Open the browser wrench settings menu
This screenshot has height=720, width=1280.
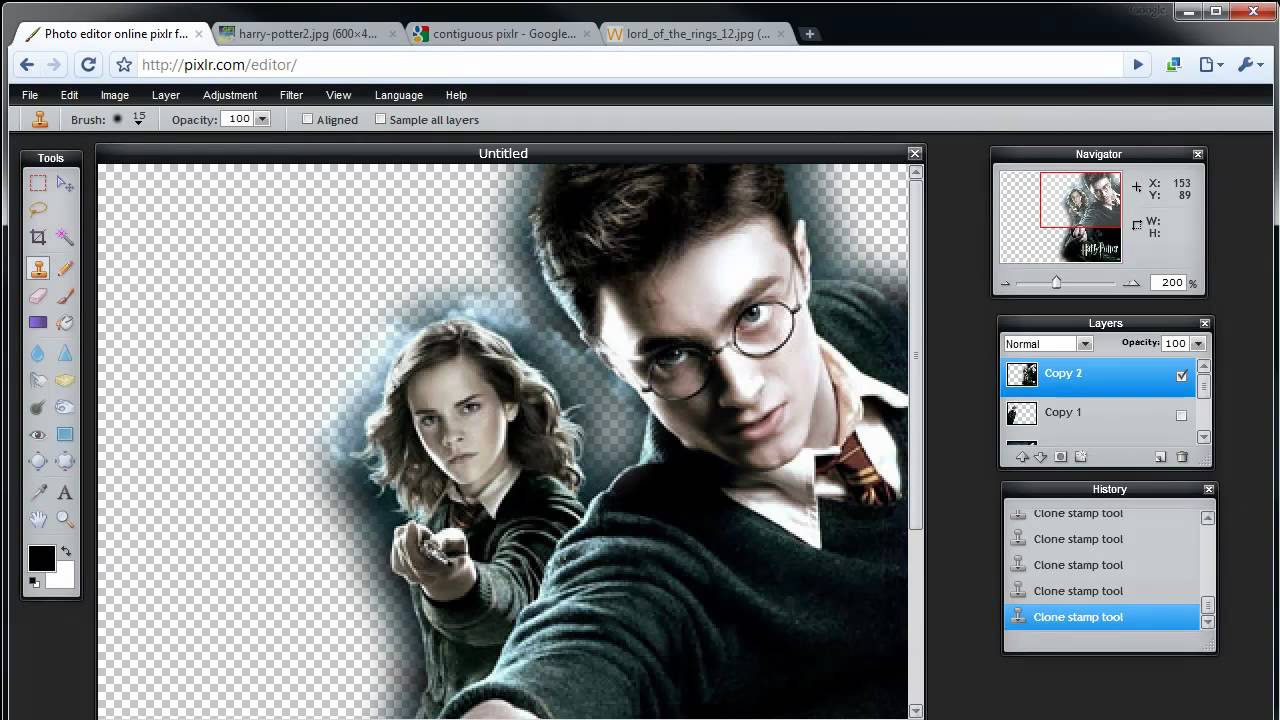[x=1251, y=65]
